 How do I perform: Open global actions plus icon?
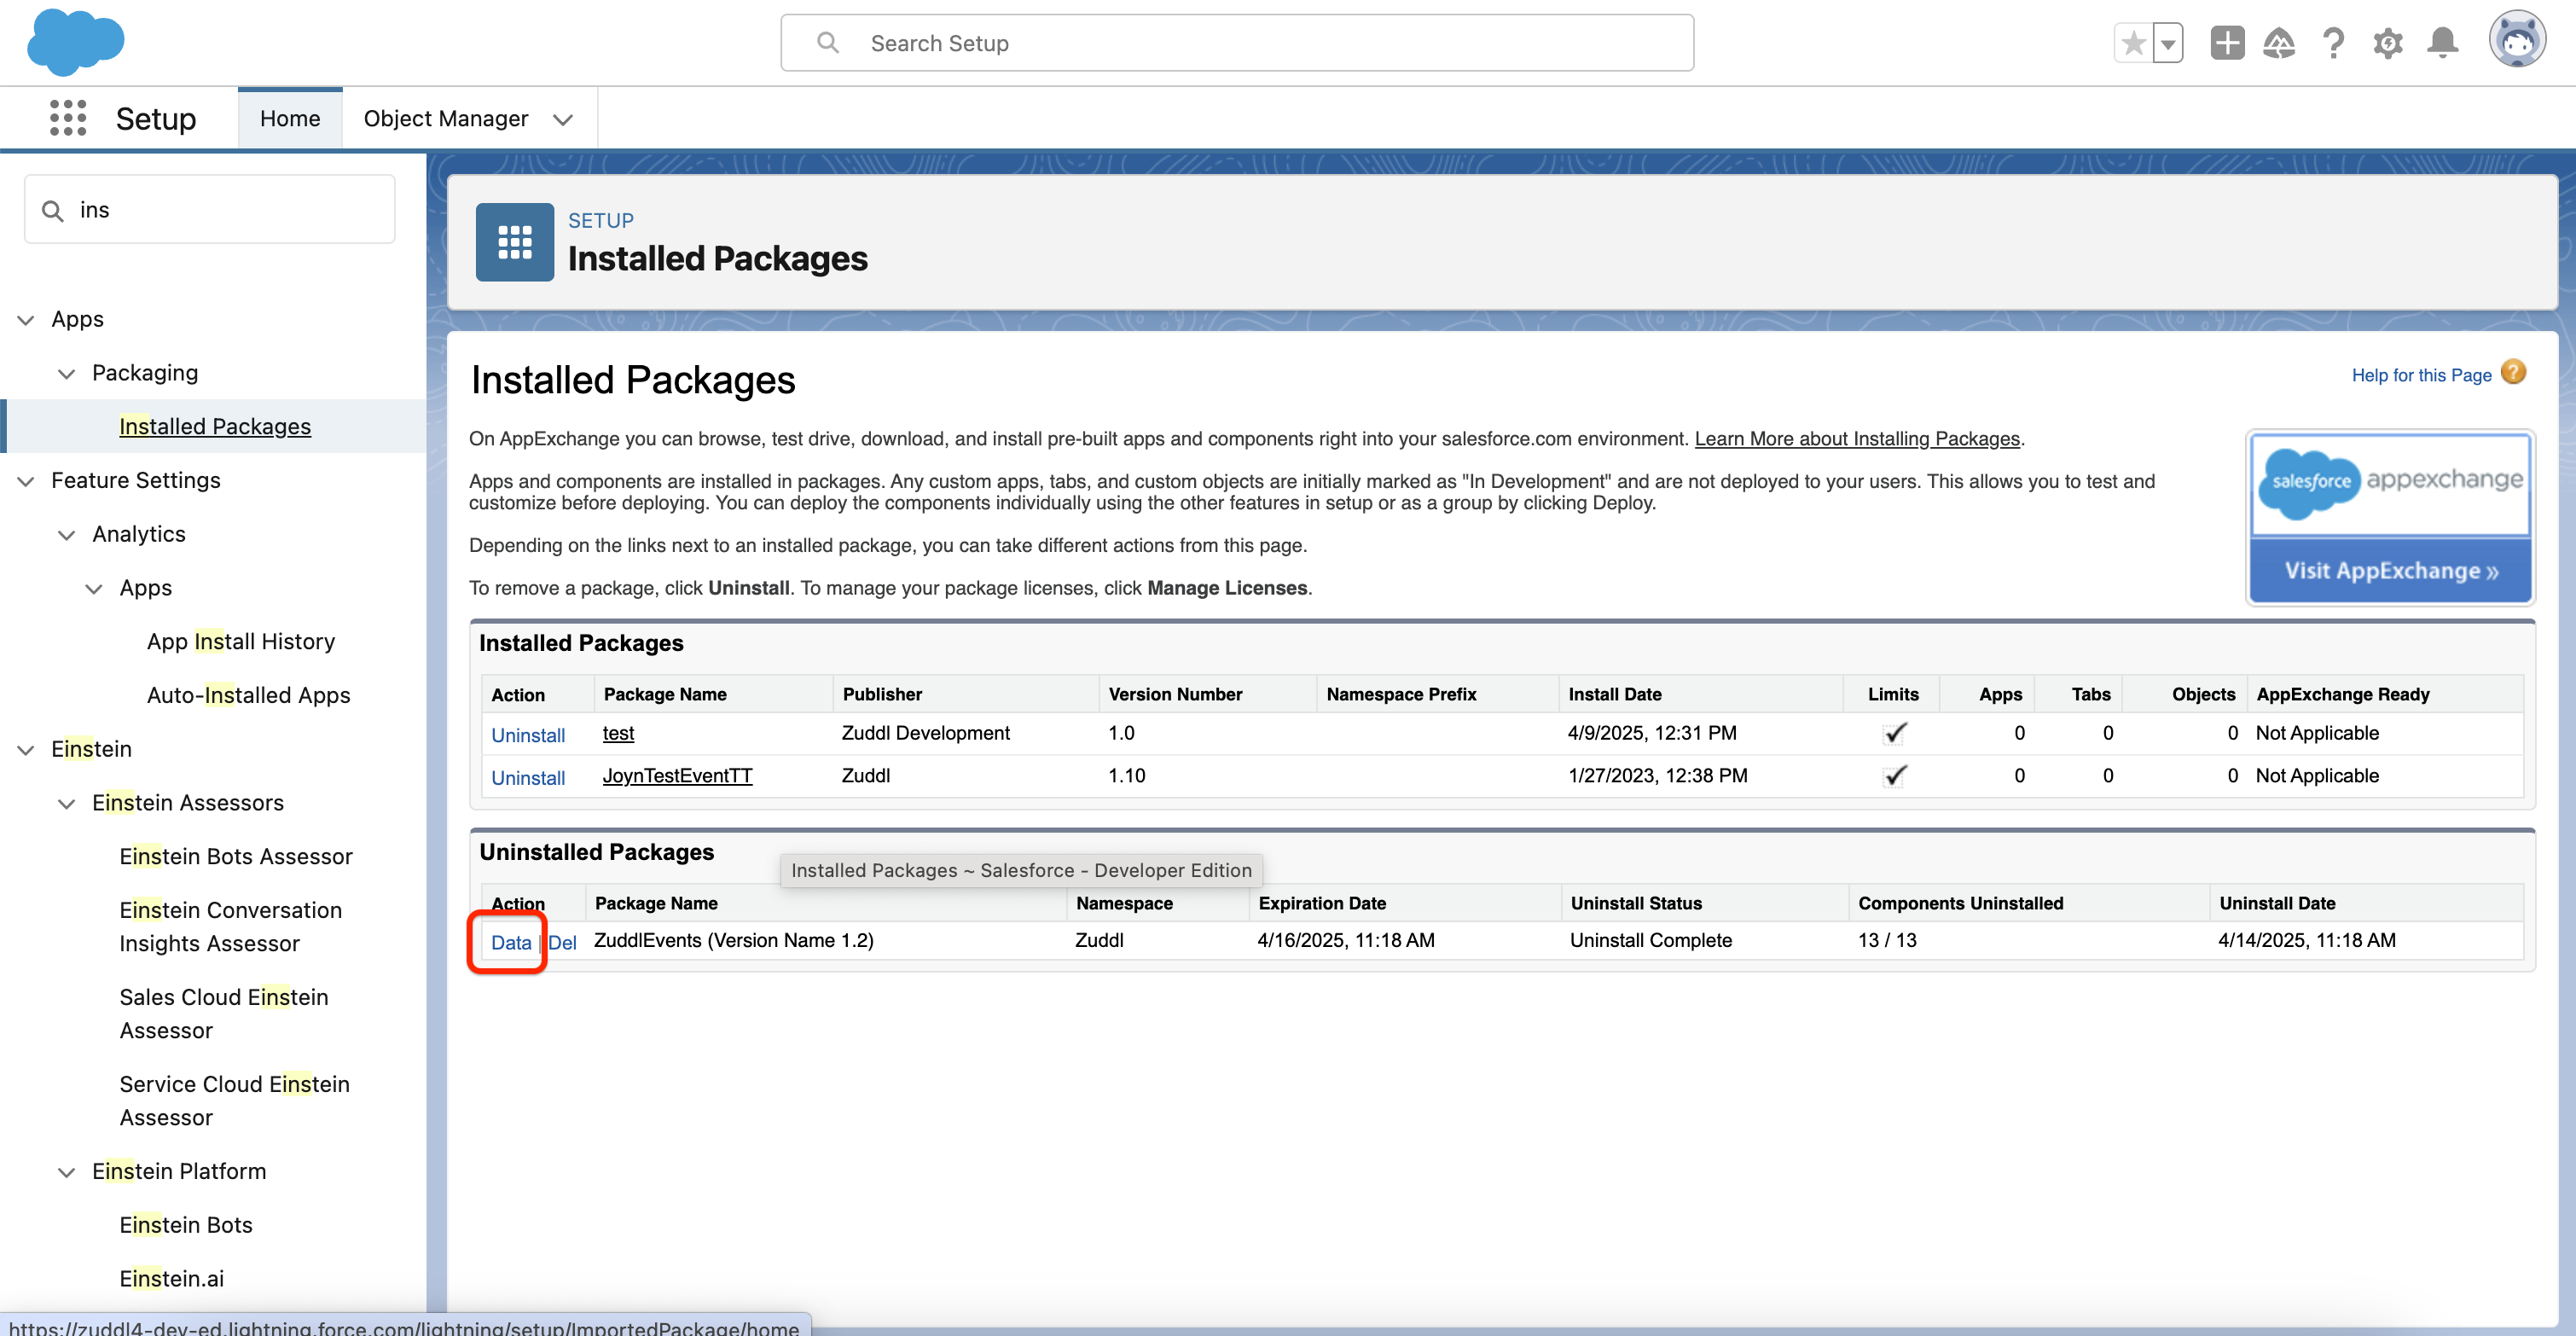2226,43
